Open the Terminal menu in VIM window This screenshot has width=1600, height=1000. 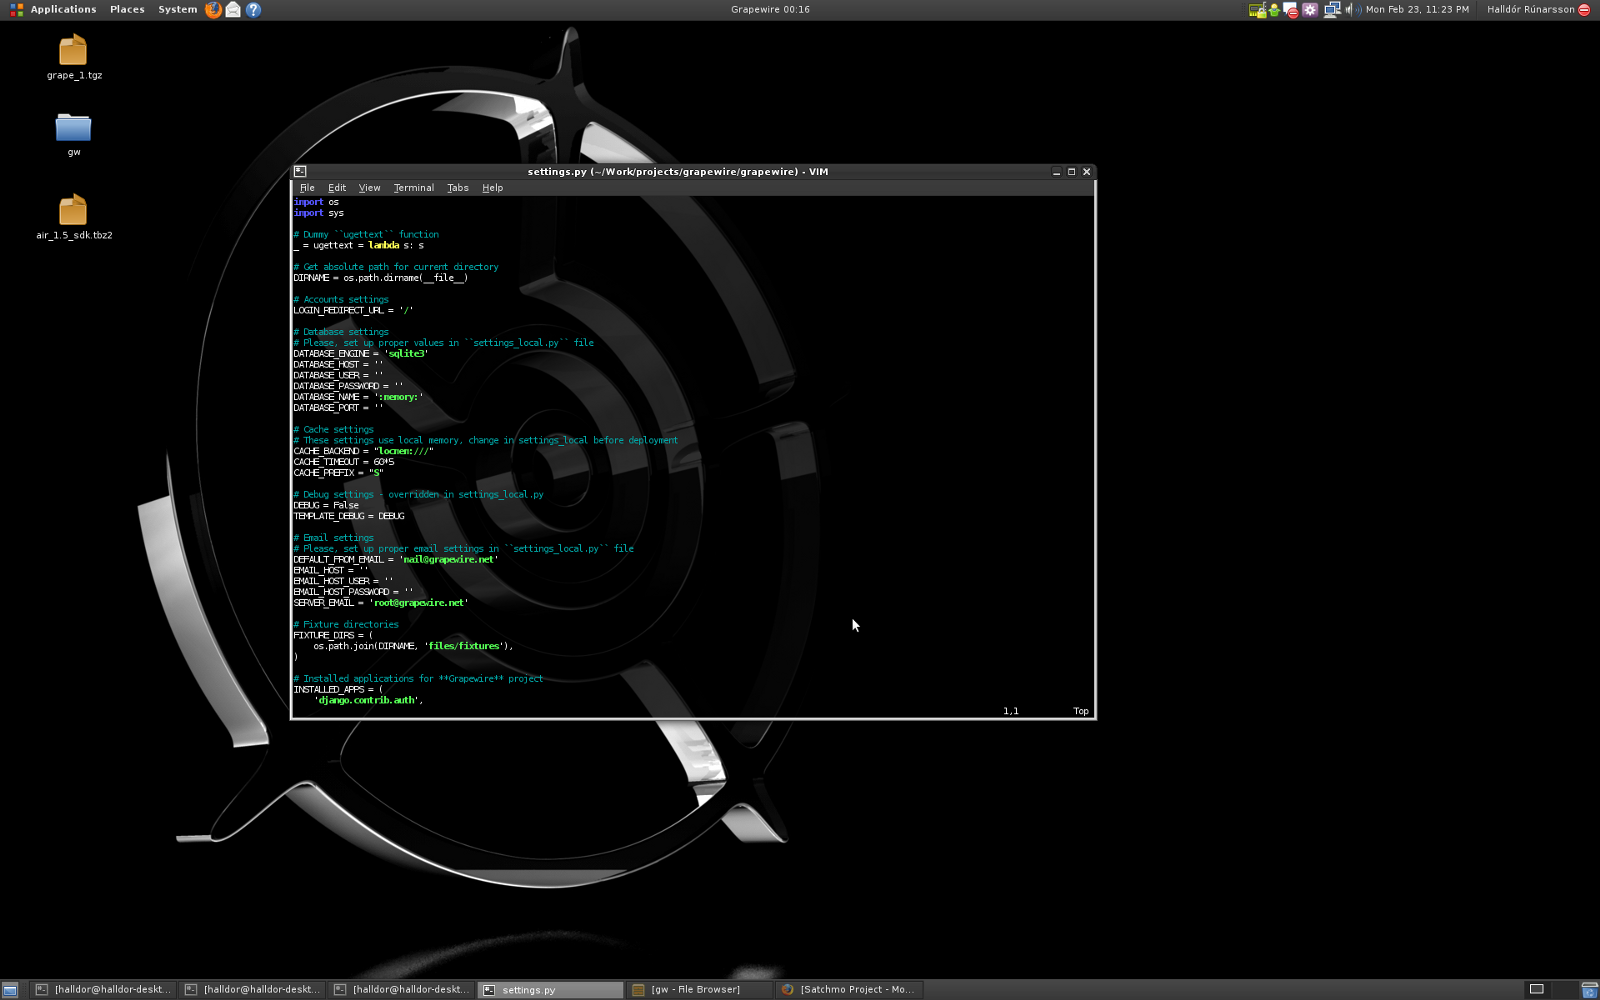click(x=413, y=188)
